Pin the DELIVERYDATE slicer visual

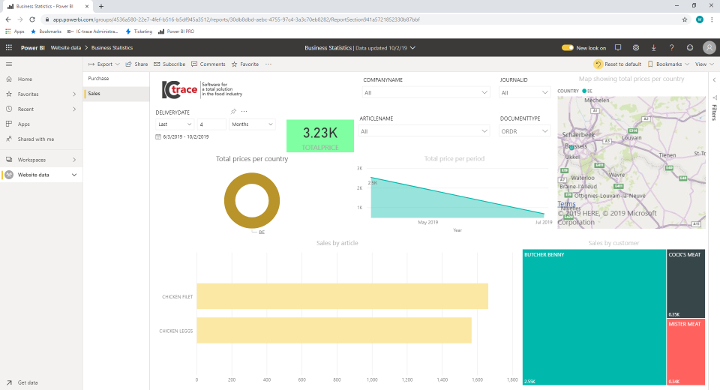pyautogui.click(x=233, y=112)
